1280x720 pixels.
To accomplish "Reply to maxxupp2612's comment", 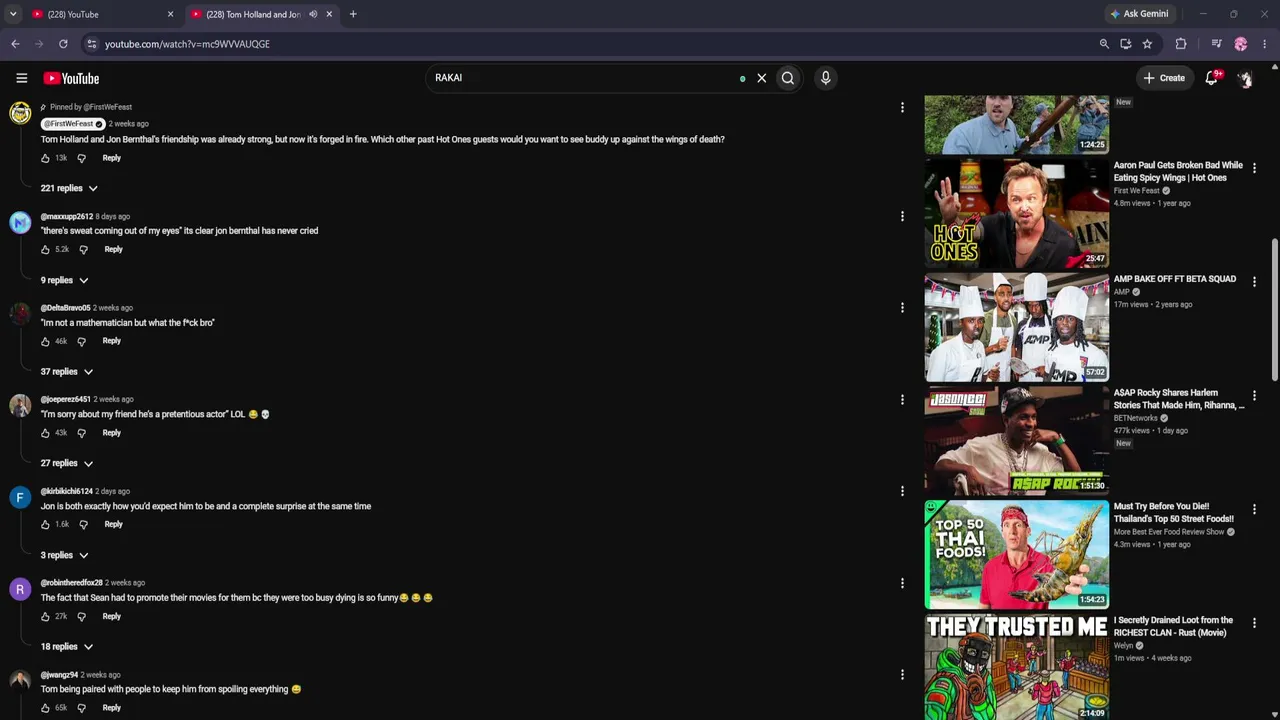I will 113,249.
